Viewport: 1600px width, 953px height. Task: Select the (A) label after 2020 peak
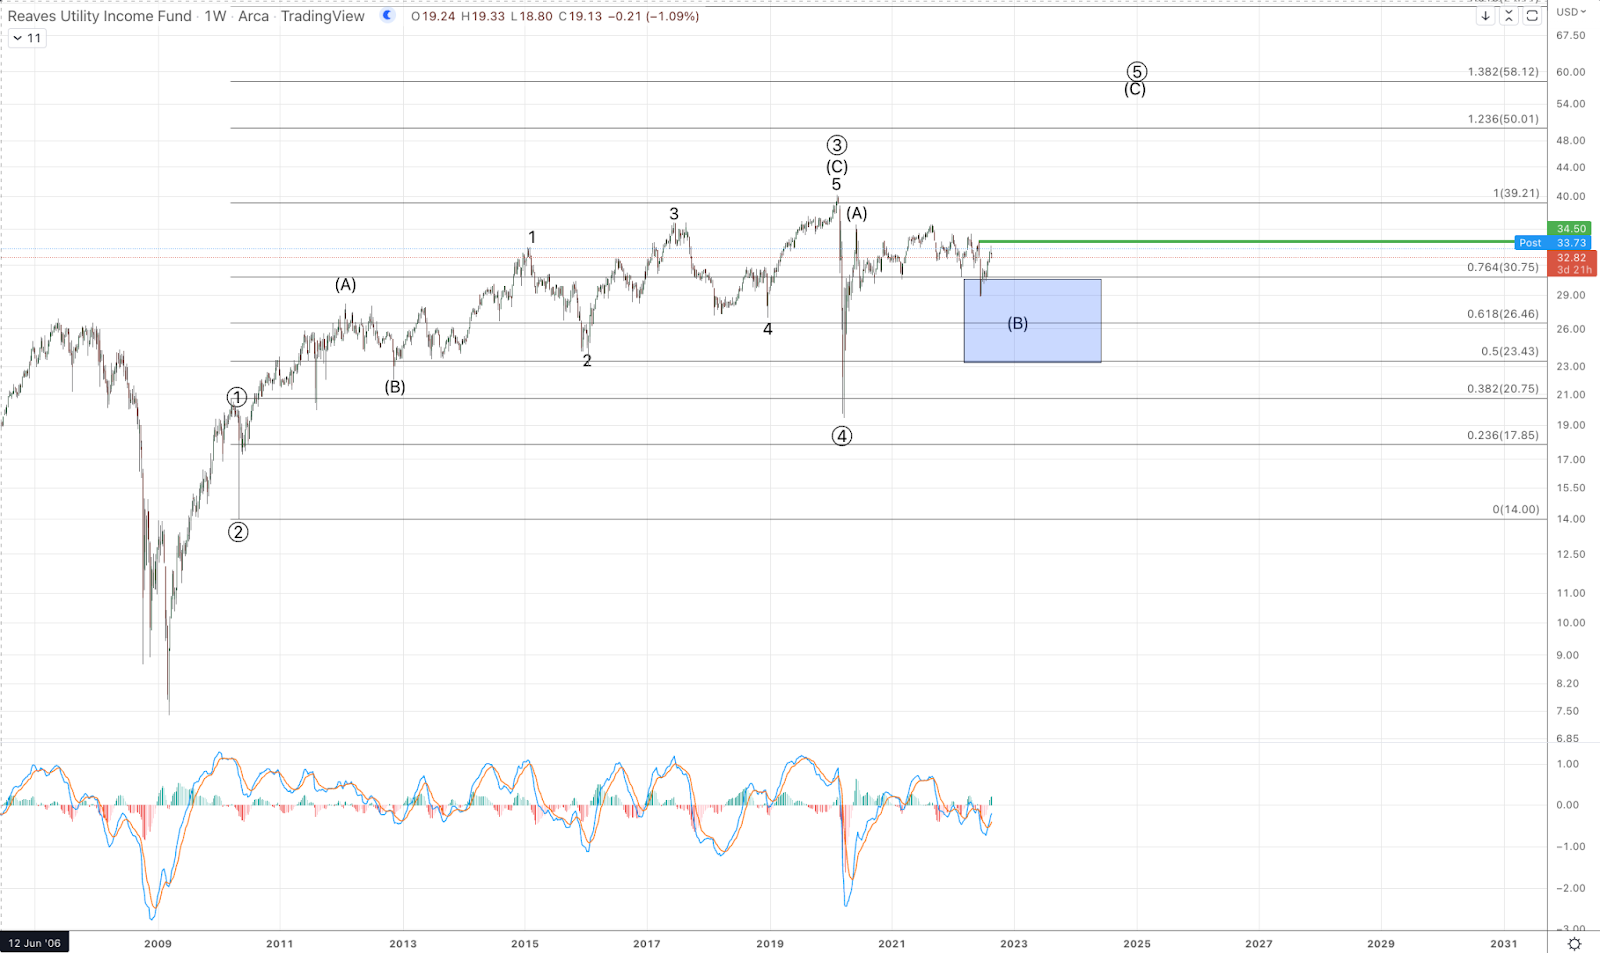coord(857,213)
